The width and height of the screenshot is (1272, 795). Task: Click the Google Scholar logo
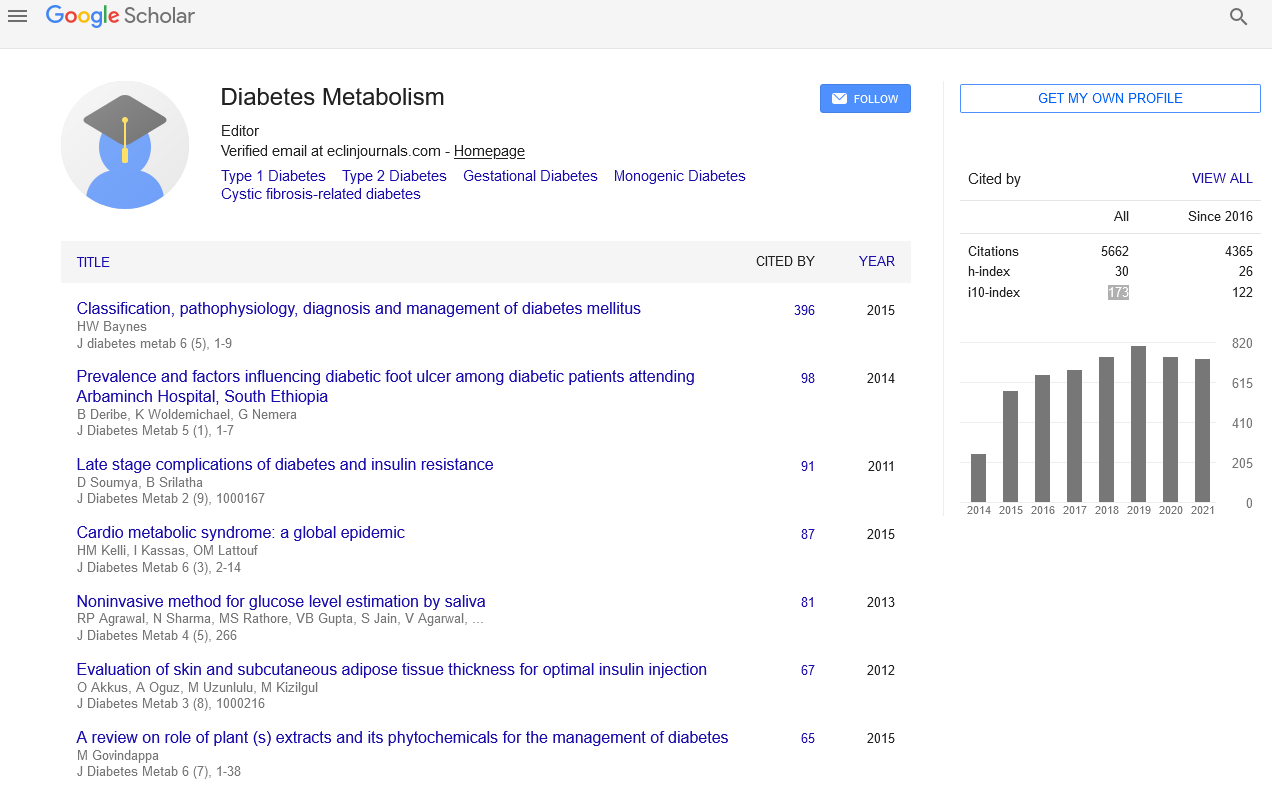tap(120, 16)
